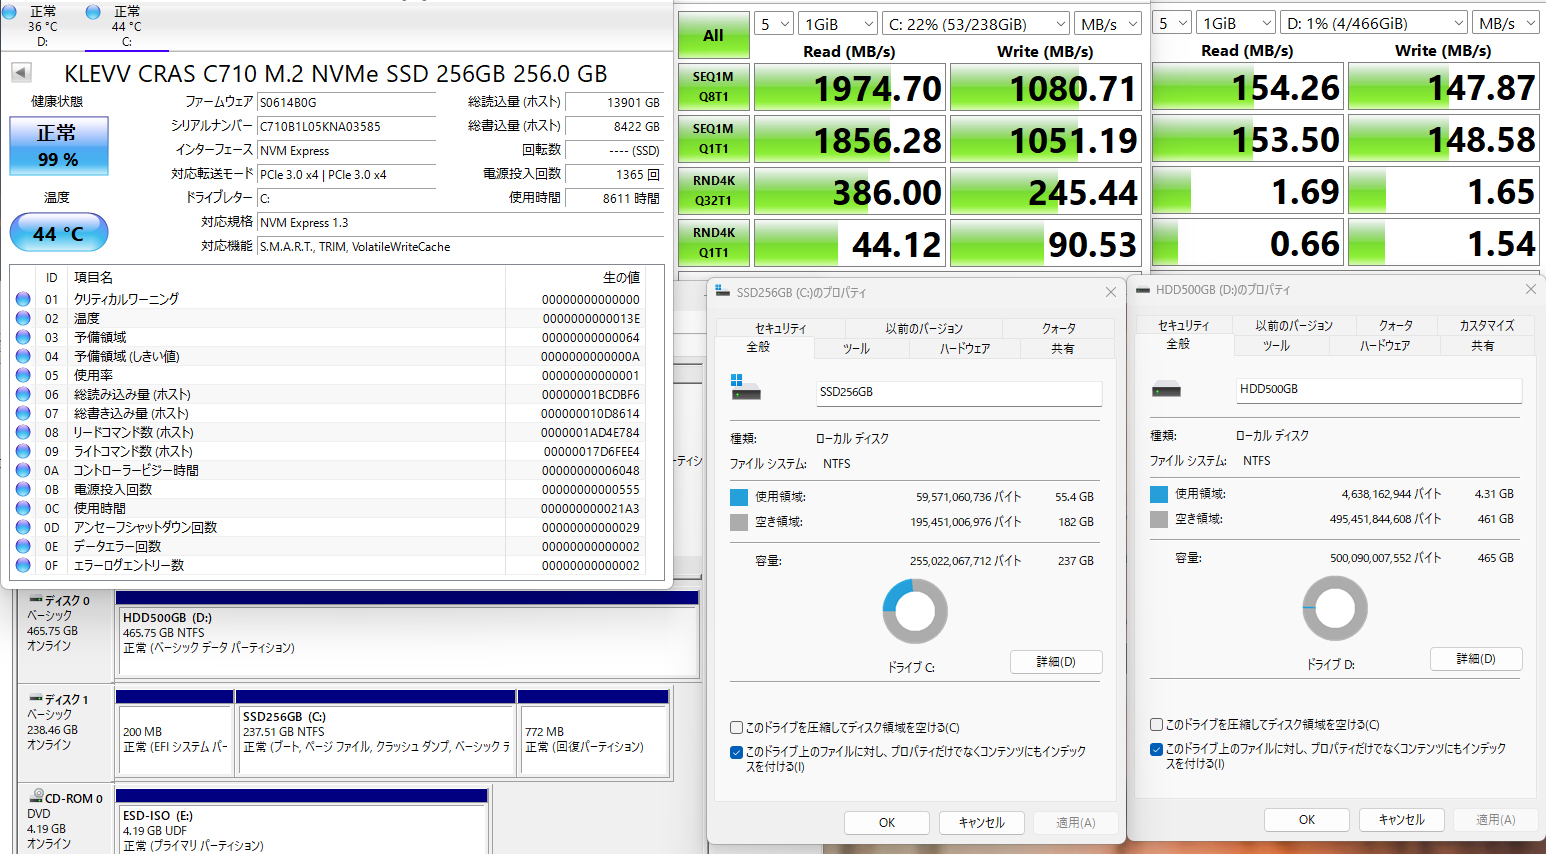
Task: Click the SSD256GB volume name text field
Action: (x=958, y=392)
